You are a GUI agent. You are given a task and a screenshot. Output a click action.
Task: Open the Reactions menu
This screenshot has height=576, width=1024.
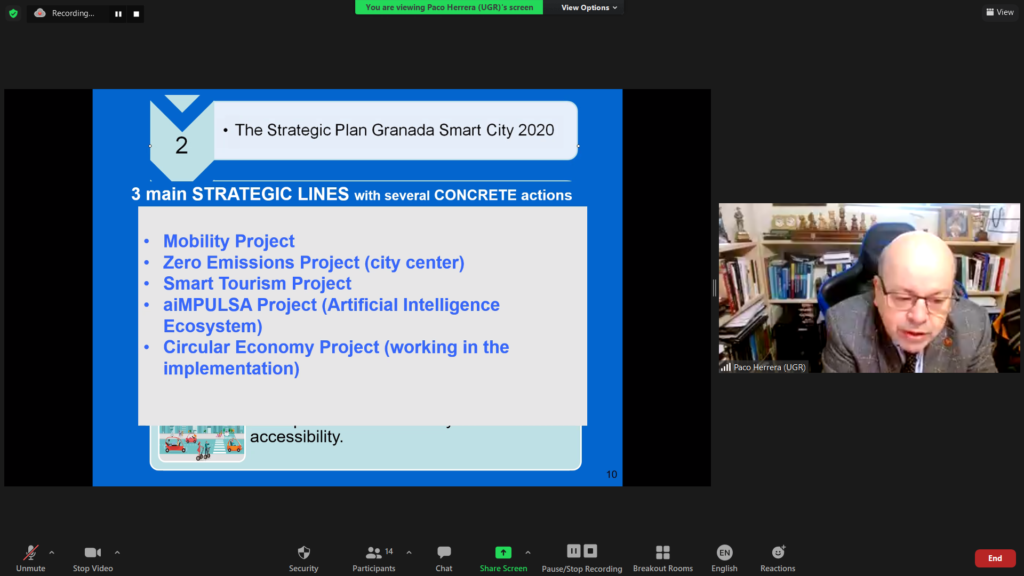click(778, 556)
